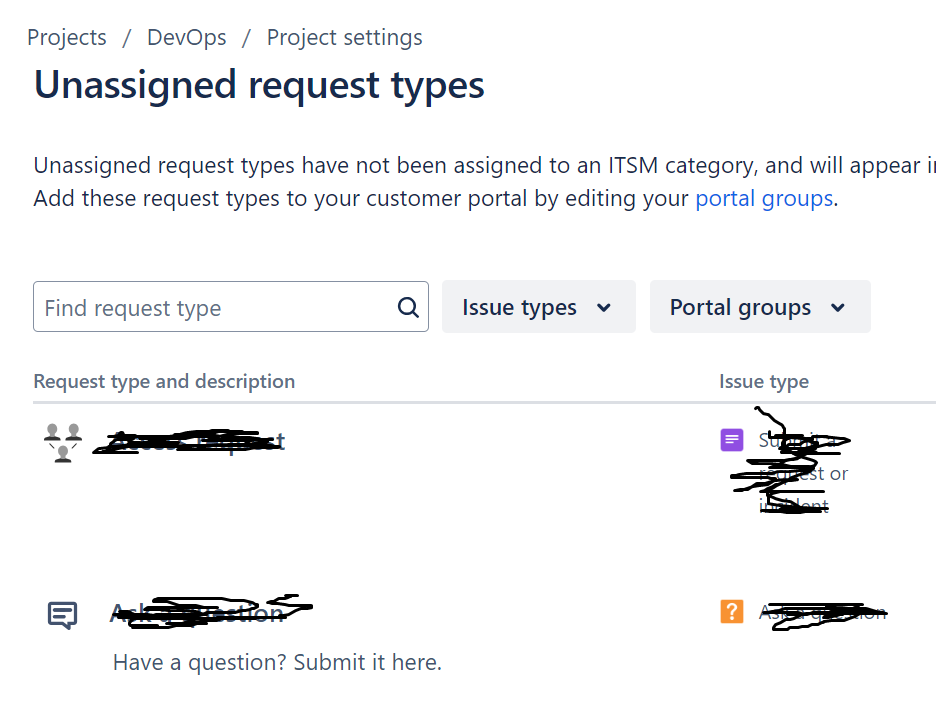Click the speech bubble icon beside Ask a question

[x=61, y=615]
